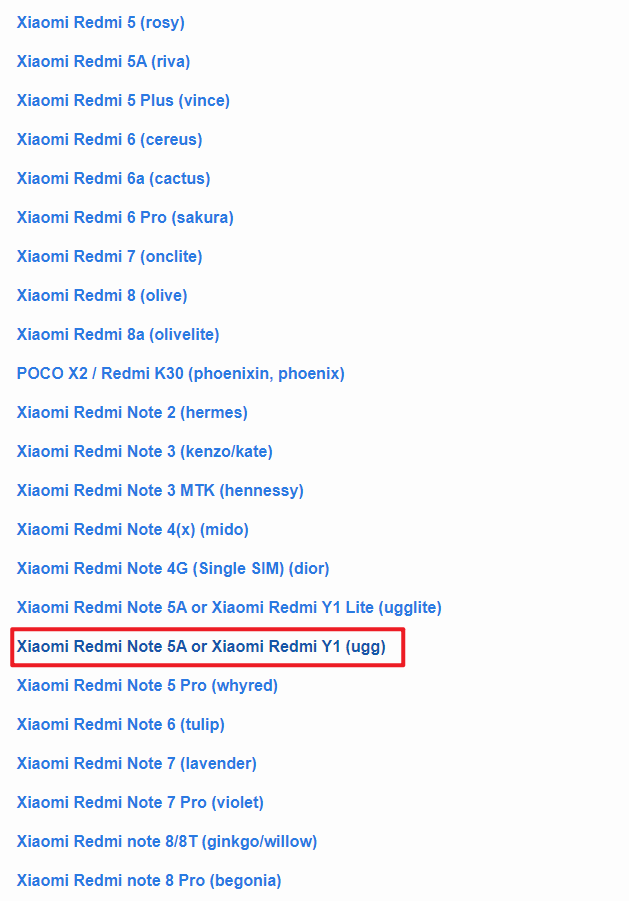The height and width of the screenshot is (901, 629).
Task: Select Redmi Note 7 Pro (violet) link
Action: coord(140,803)
